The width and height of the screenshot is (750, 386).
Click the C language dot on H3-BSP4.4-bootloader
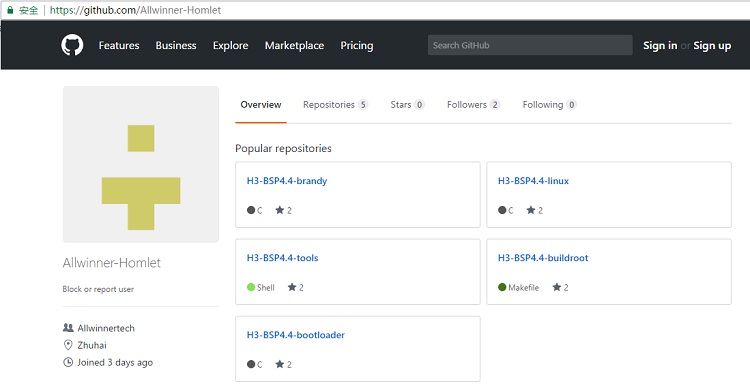(251, 364)
